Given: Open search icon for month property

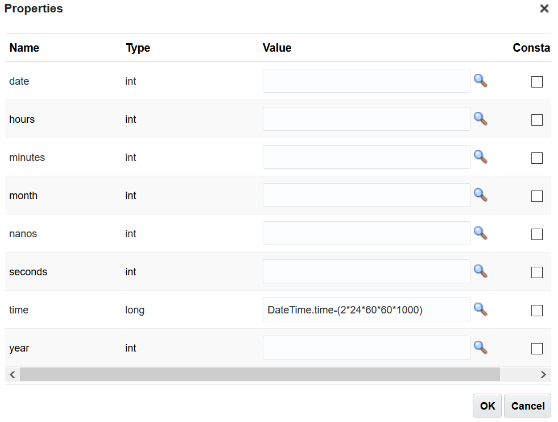Looking at the screenshot, I should 480,195.
